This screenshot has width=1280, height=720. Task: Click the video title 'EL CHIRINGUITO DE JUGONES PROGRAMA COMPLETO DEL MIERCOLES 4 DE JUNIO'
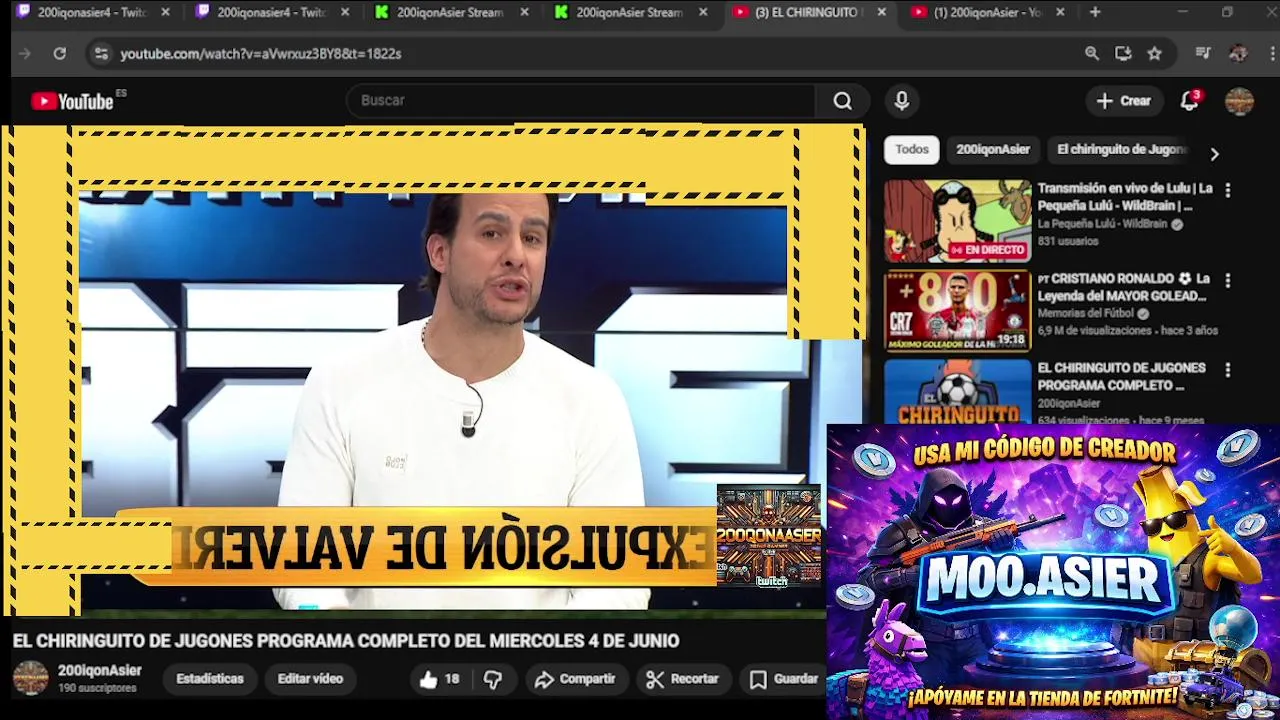point(346,641)
